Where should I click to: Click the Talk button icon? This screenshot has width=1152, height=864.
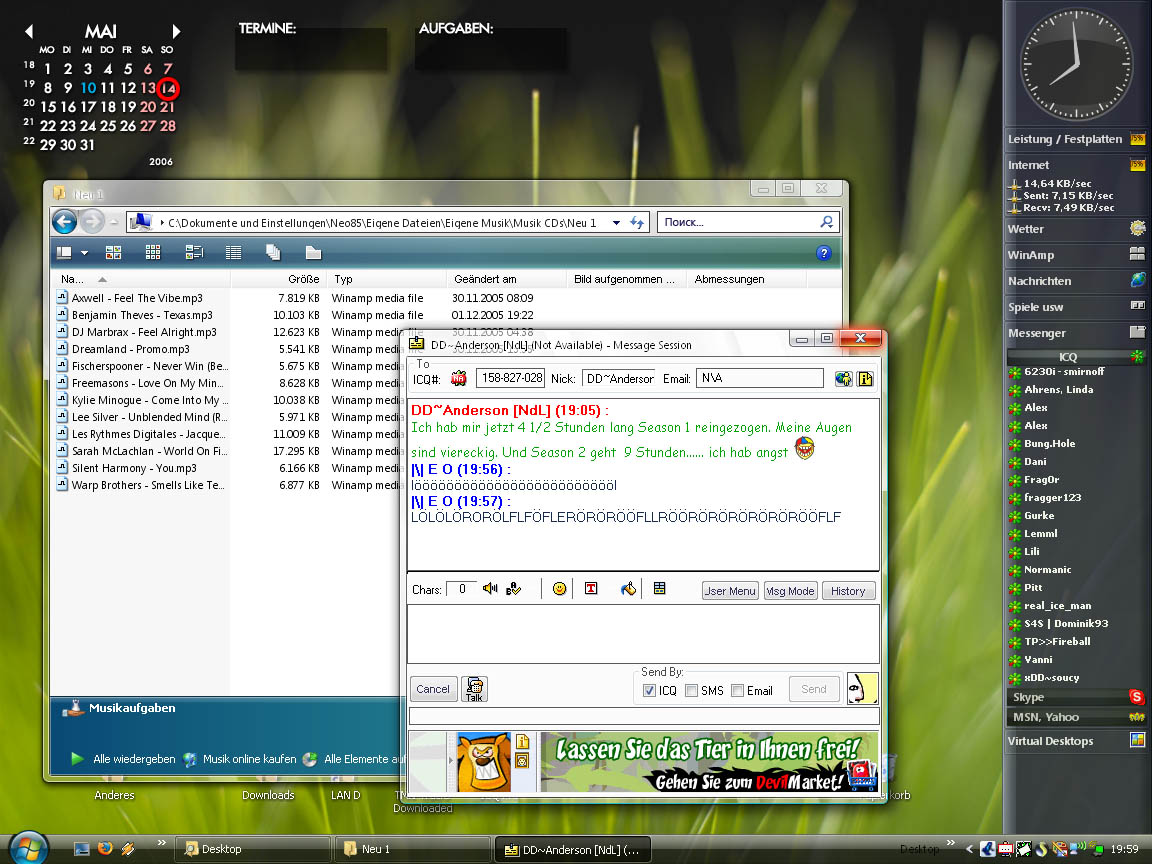pyautogui.click(x=474, y=689)
